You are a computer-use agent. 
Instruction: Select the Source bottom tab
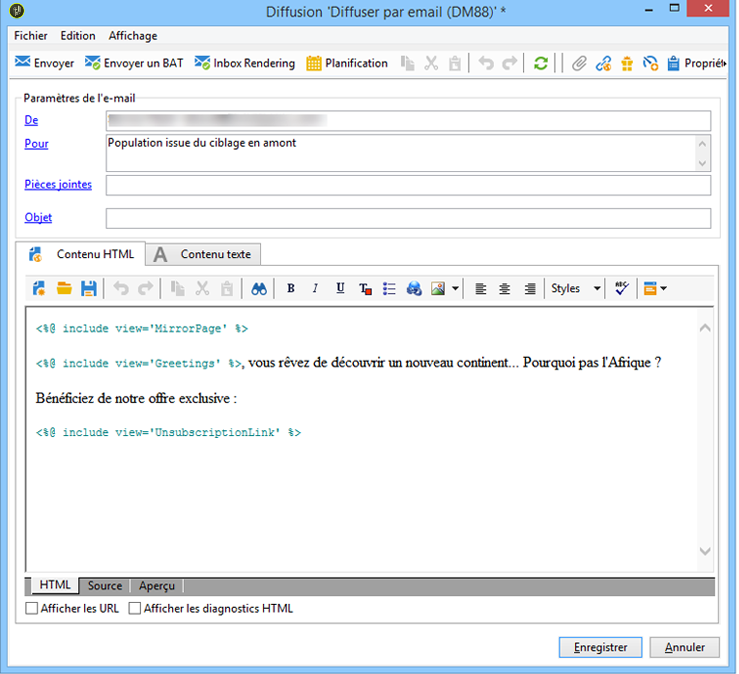[x=105, y=585]
